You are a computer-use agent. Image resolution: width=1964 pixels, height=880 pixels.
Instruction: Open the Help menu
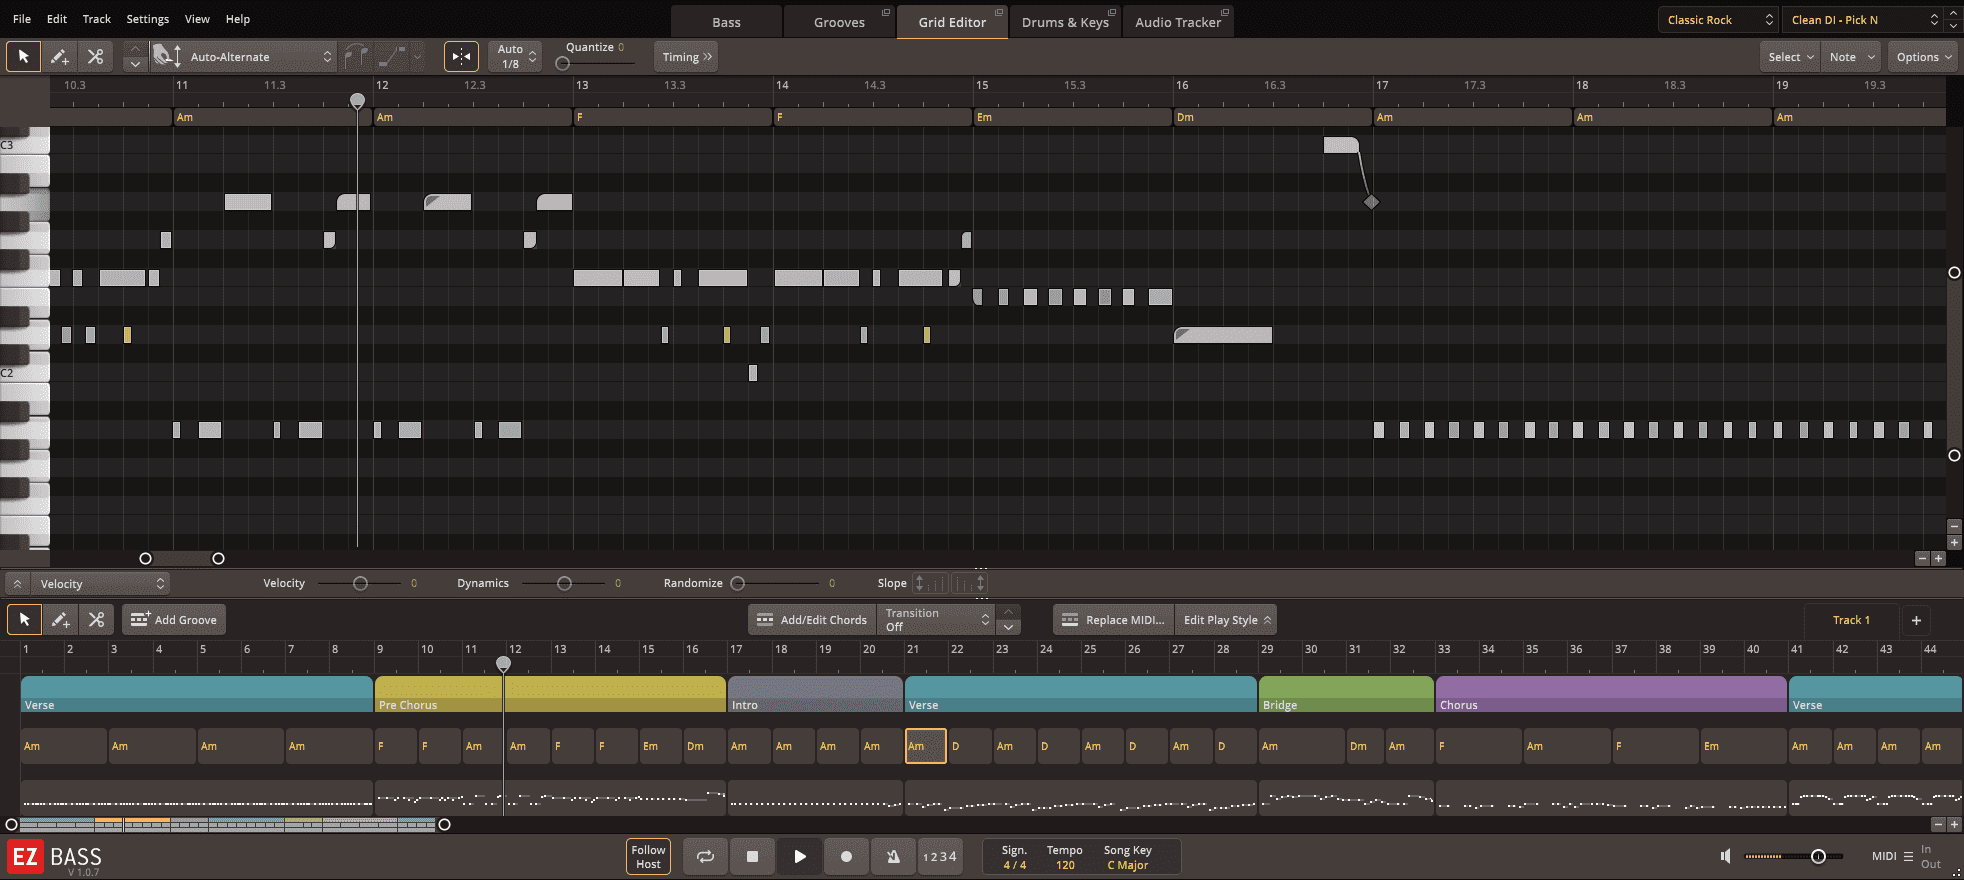click(x=238, y=19)
